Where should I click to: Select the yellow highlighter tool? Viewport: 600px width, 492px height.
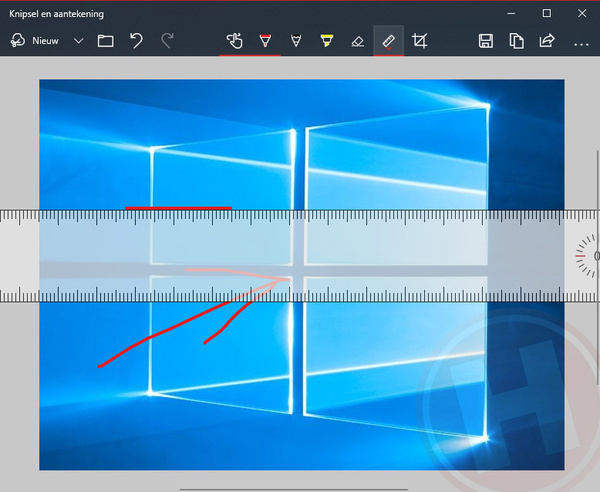point(327,41)
